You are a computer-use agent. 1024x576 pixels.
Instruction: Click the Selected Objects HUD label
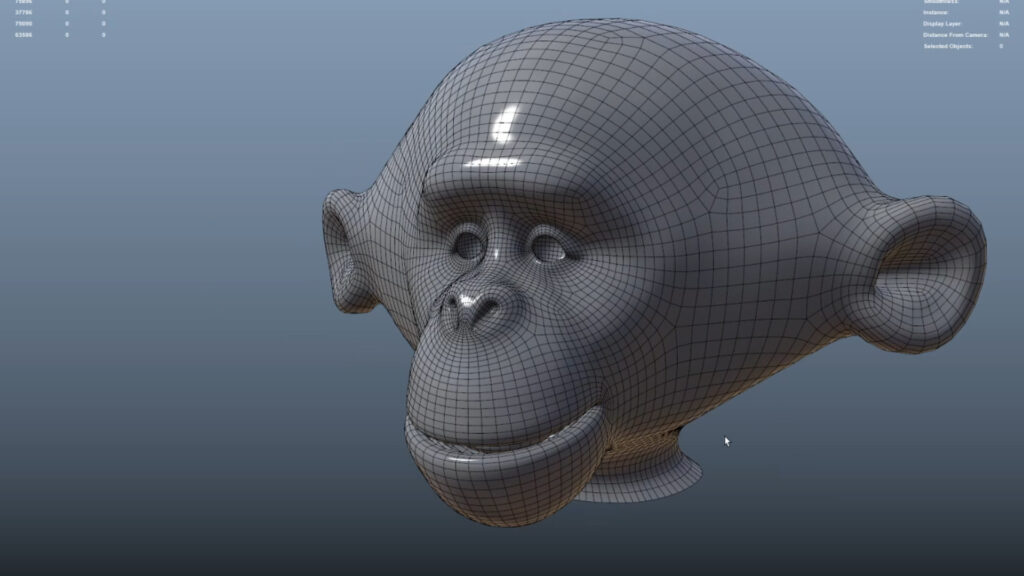(x=948, y=46)
